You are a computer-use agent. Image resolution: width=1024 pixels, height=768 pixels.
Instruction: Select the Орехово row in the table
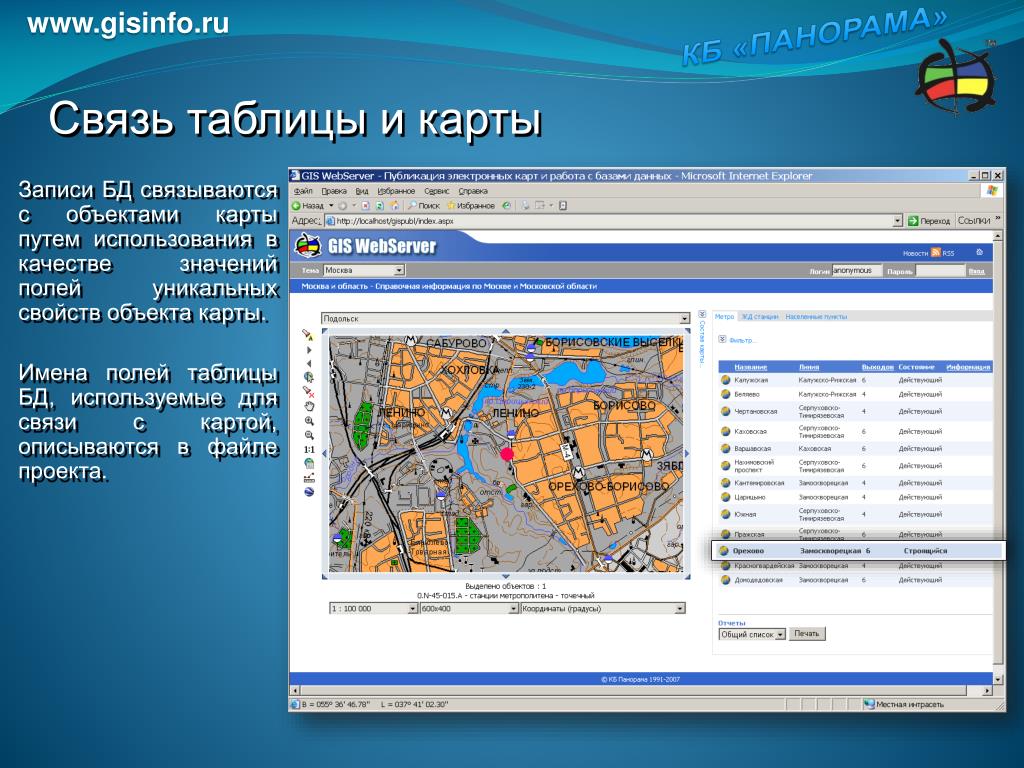click(857, 551)
